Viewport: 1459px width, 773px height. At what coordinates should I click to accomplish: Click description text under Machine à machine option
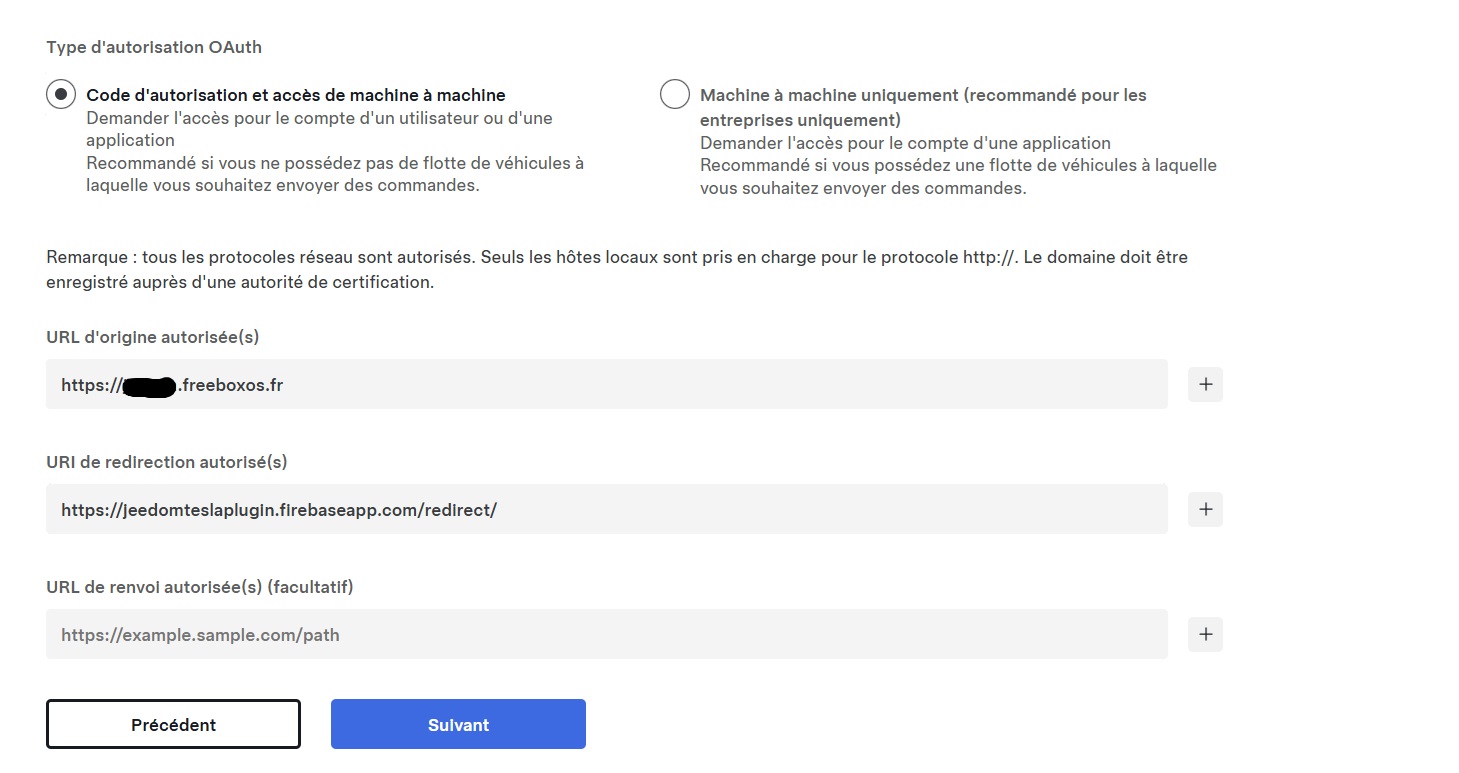pos(958,165)
